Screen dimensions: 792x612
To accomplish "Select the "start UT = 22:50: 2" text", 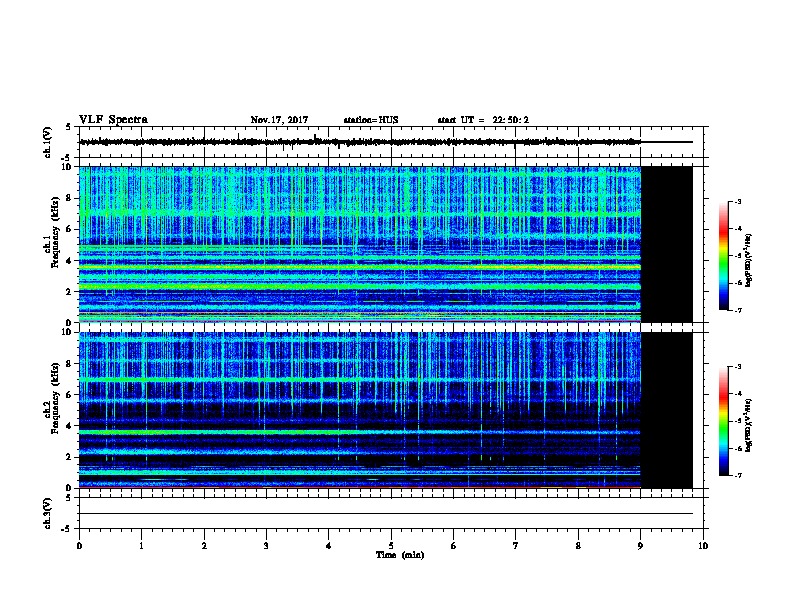I will (x=483, y=120).
